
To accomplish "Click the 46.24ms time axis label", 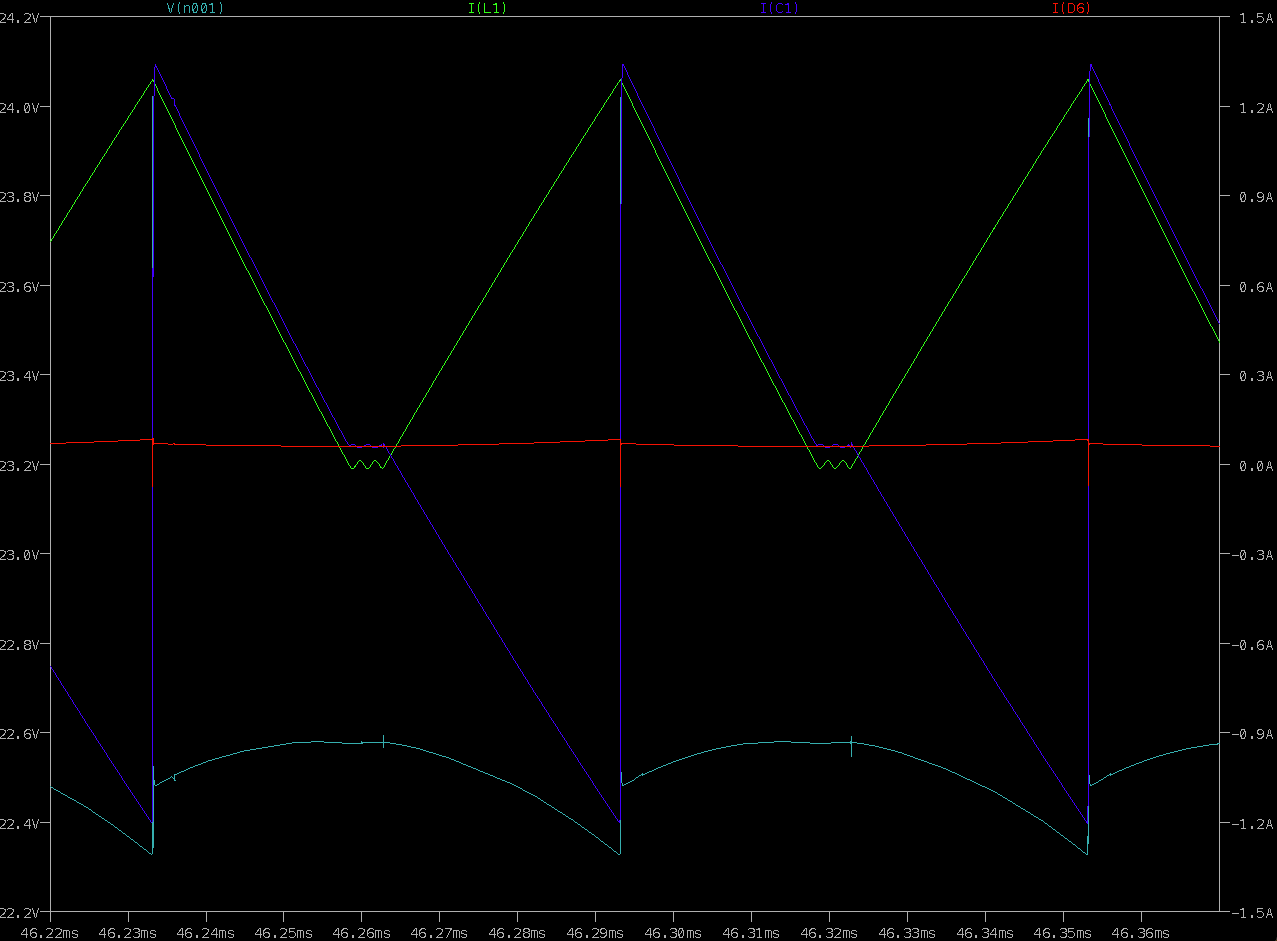I will [x=206, y=932].
